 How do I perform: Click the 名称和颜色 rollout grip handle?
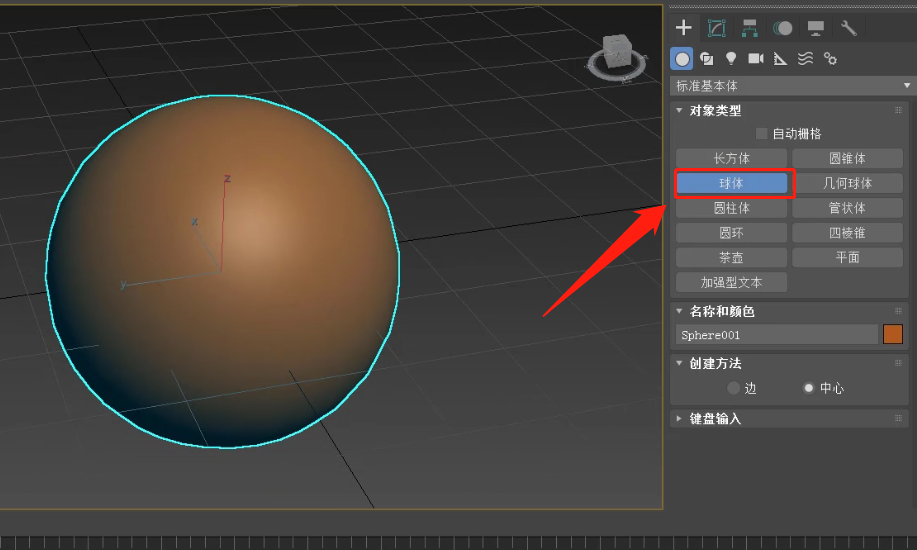898,311
